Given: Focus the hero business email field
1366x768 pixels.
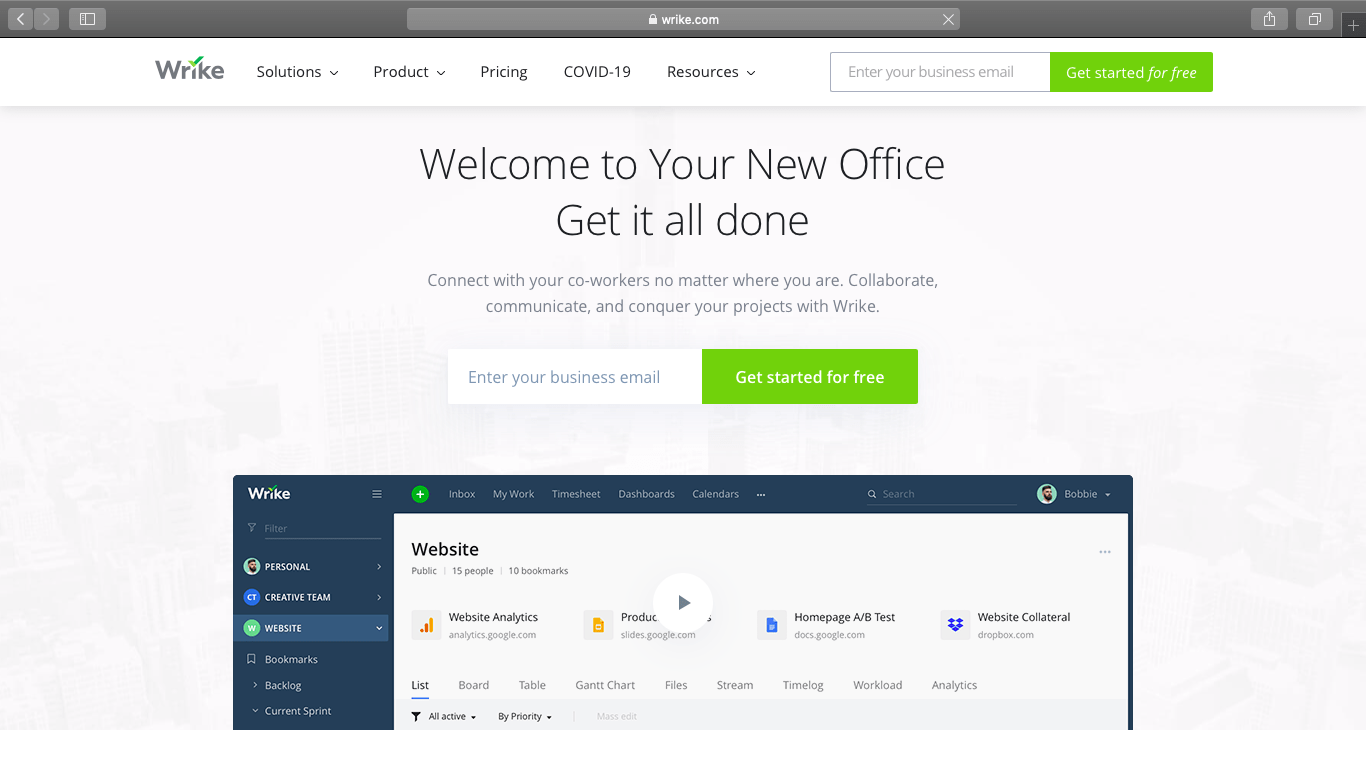Looking at the screenshot, I should (x=575, y=377).
